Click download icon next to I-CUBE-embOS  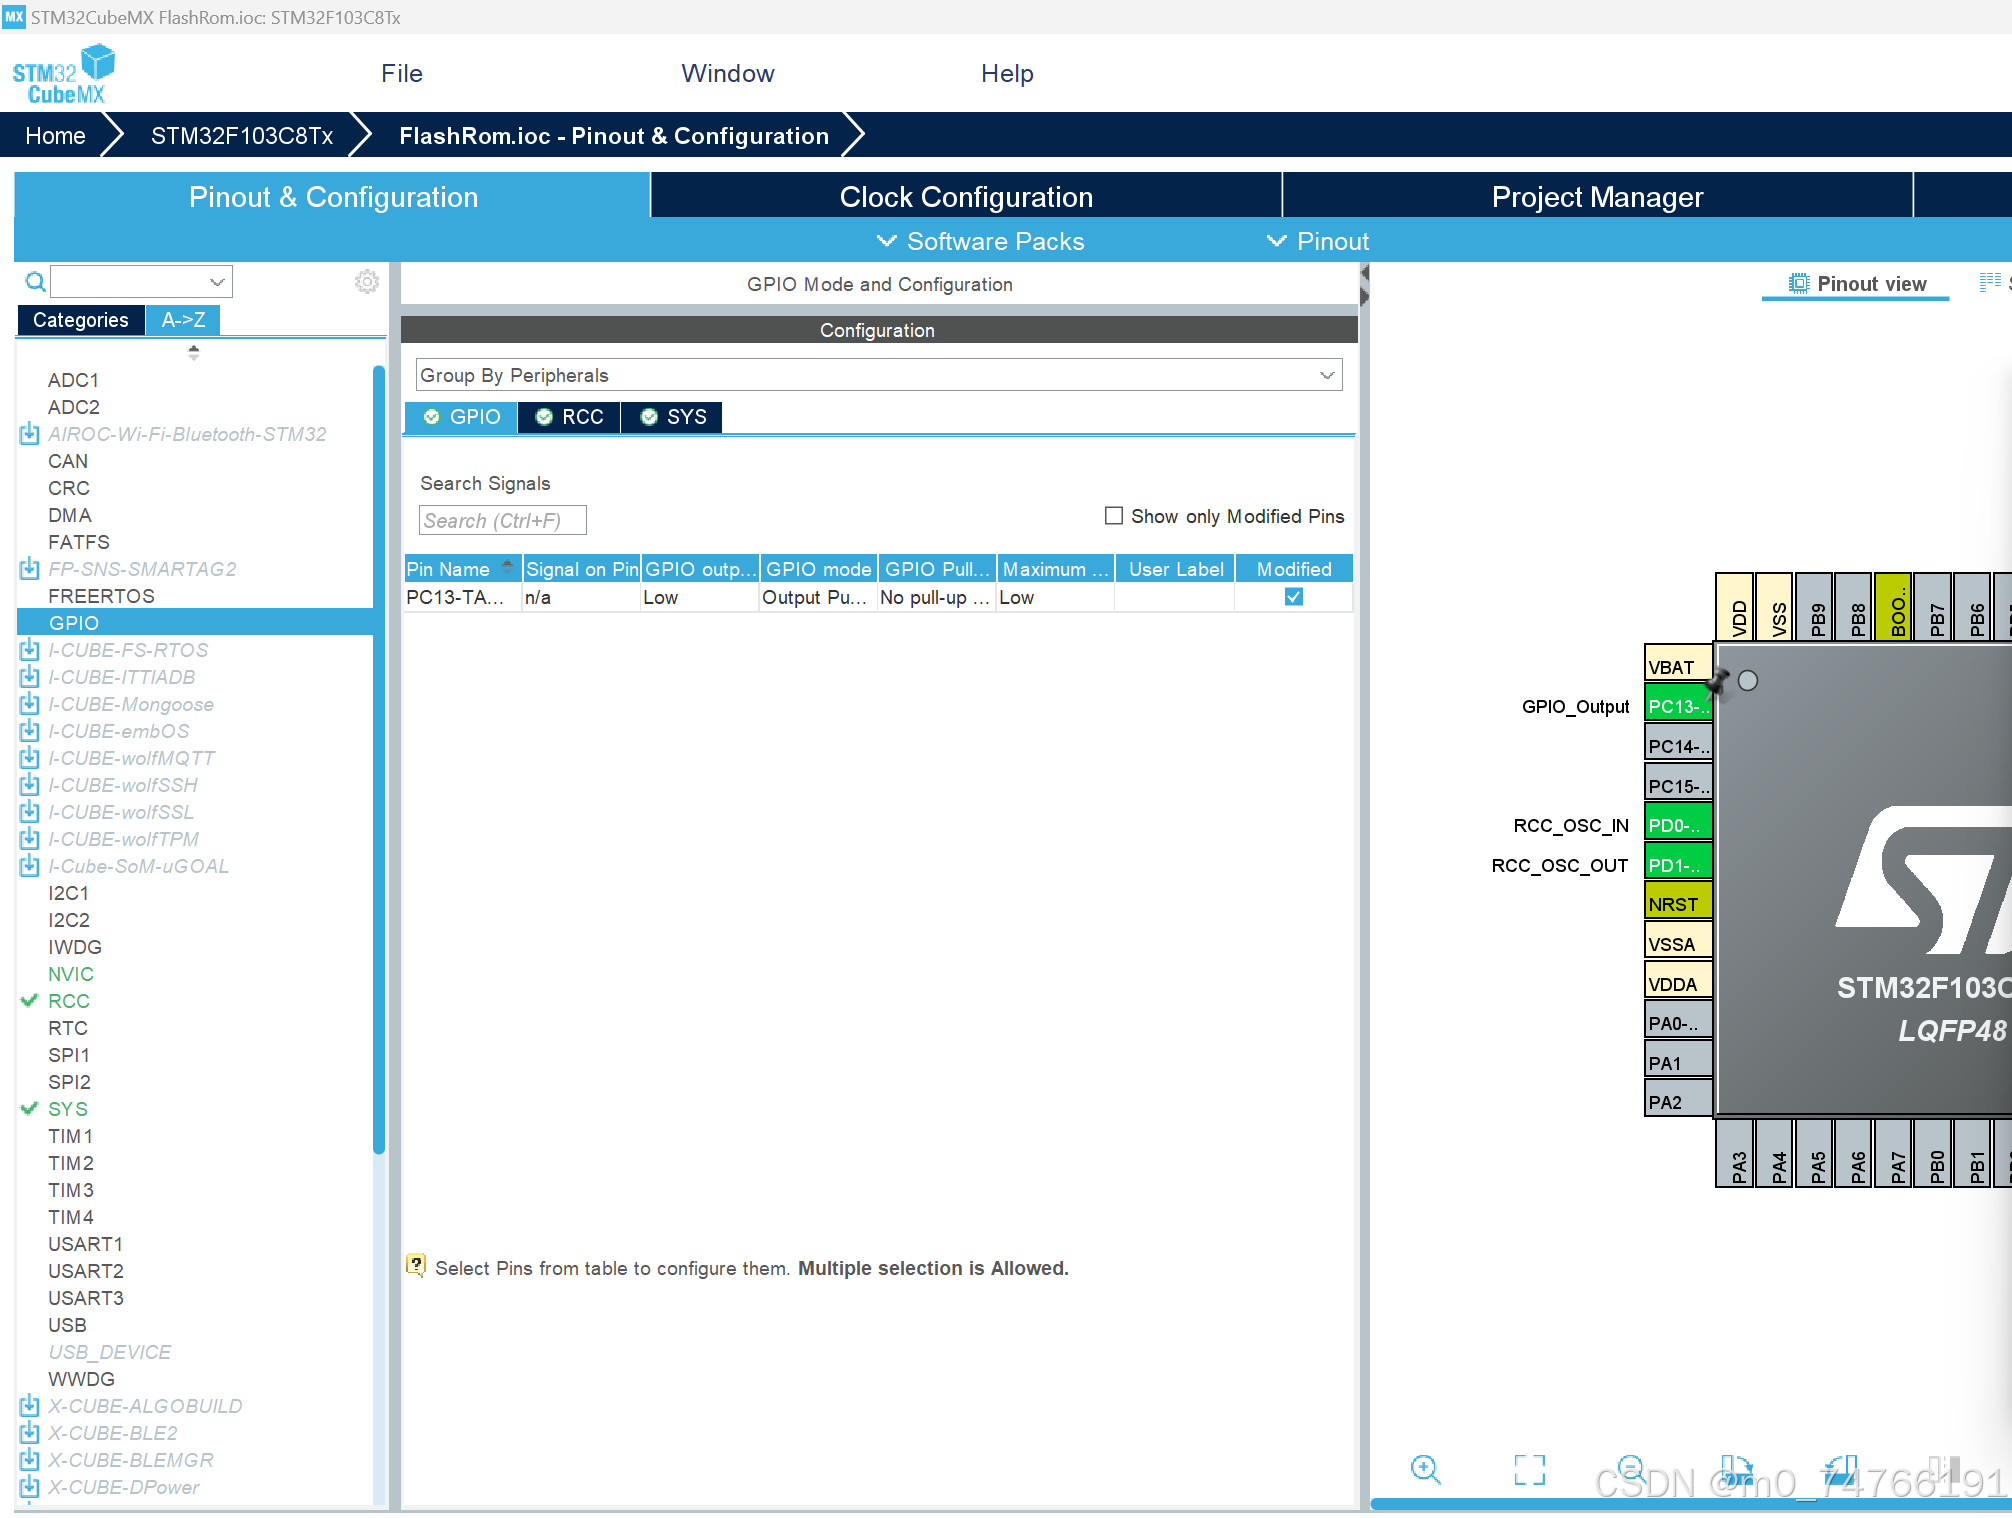pos(30,731)
